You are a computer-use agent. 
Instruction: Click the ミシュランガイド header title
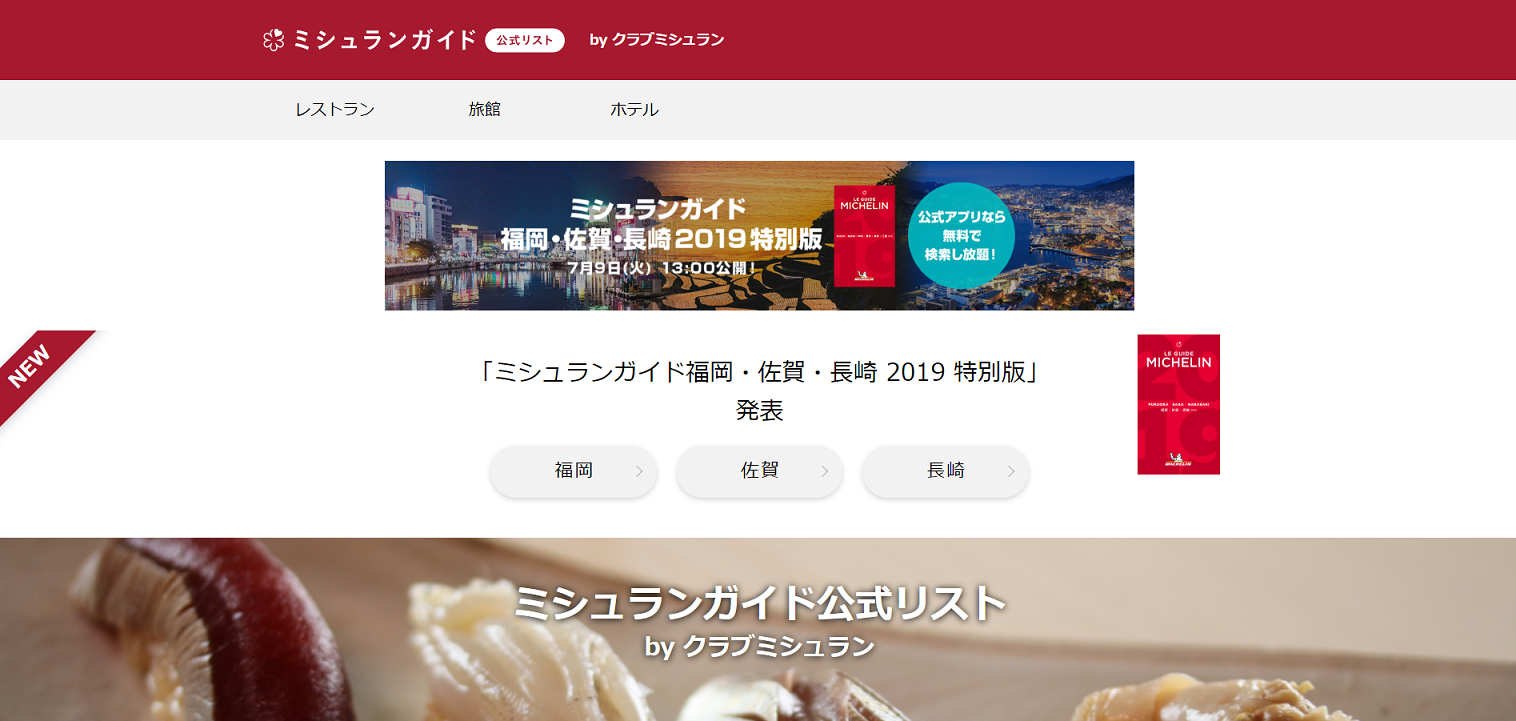(385, 40)
